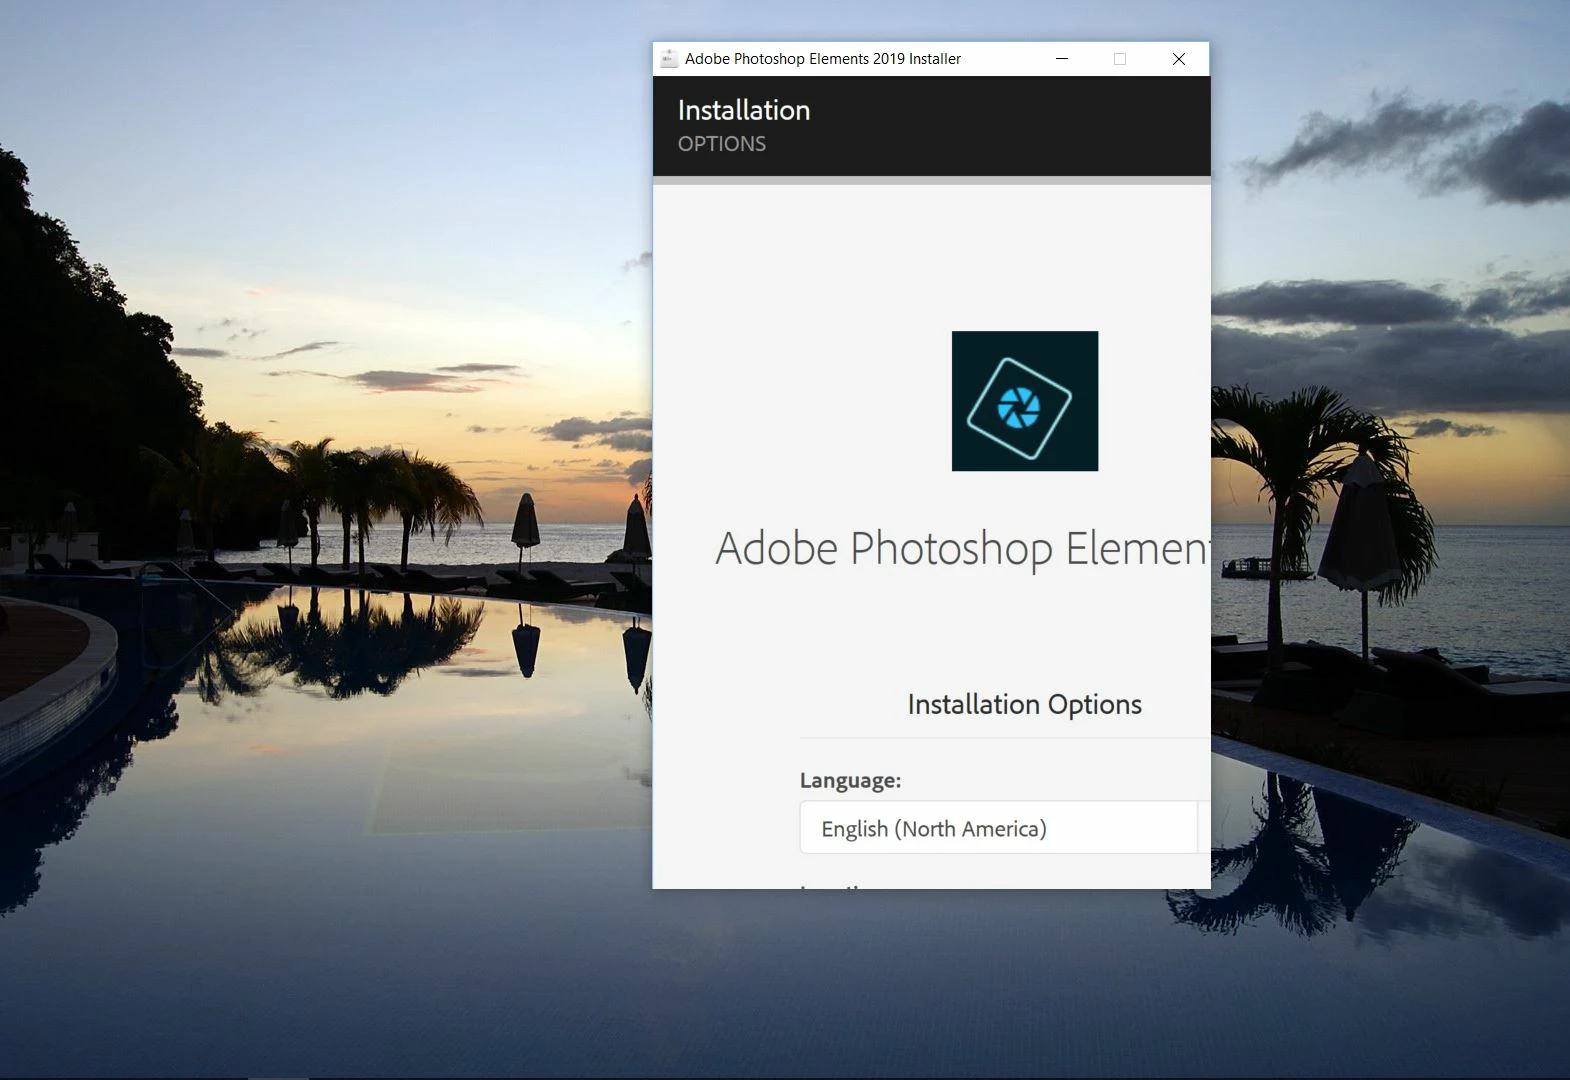Click the "Installation Options" heading text
The image size is (1570, 1080).
coord(1025,705)
